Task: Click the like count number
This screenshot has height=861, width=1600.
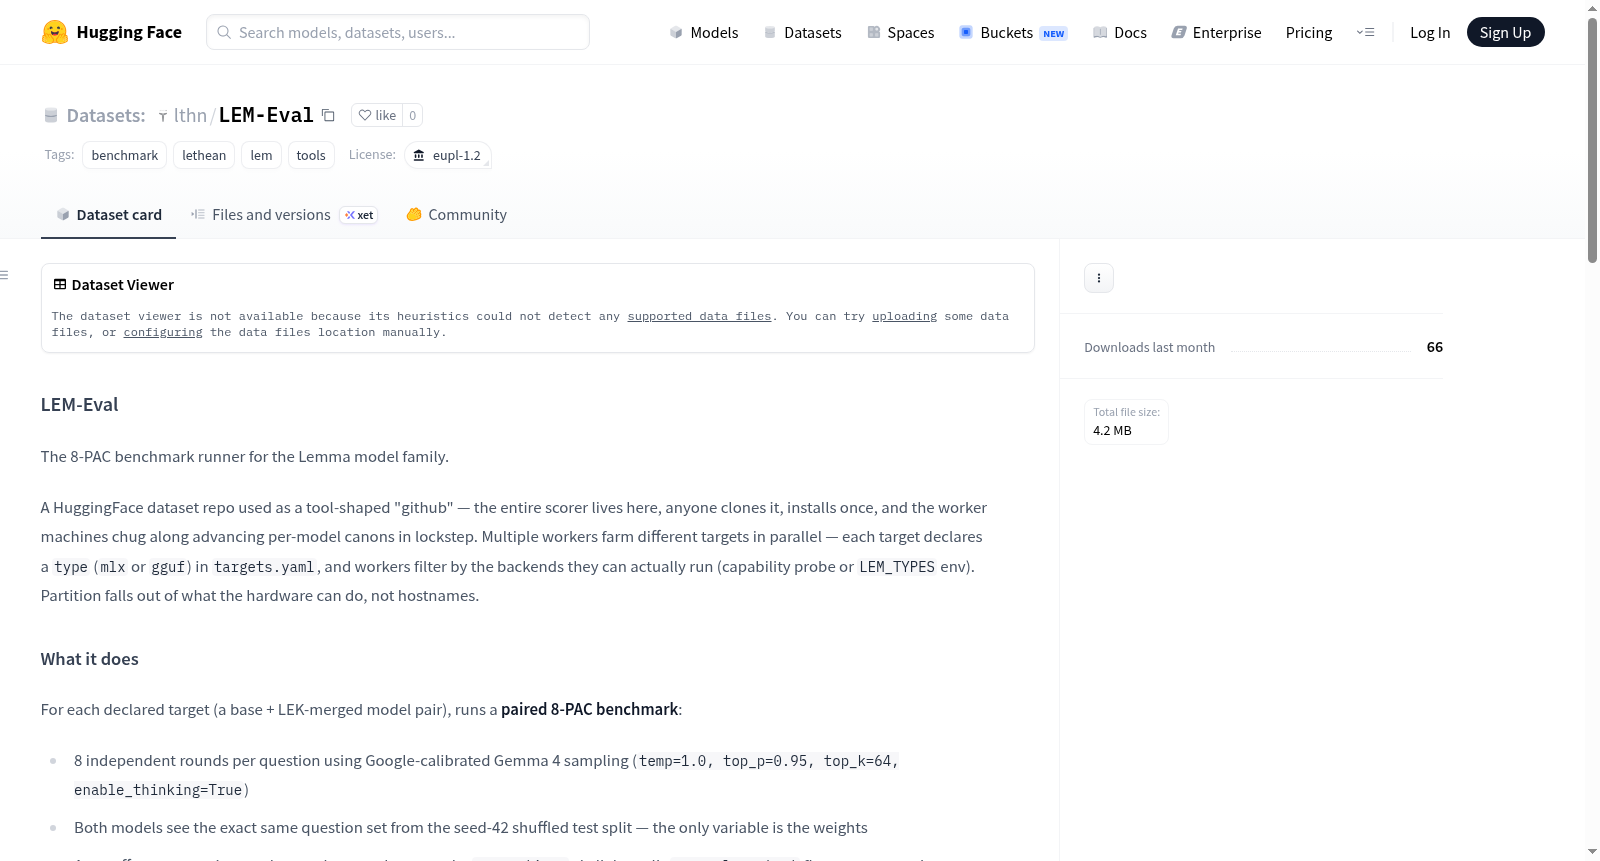Action: point(412,115)
